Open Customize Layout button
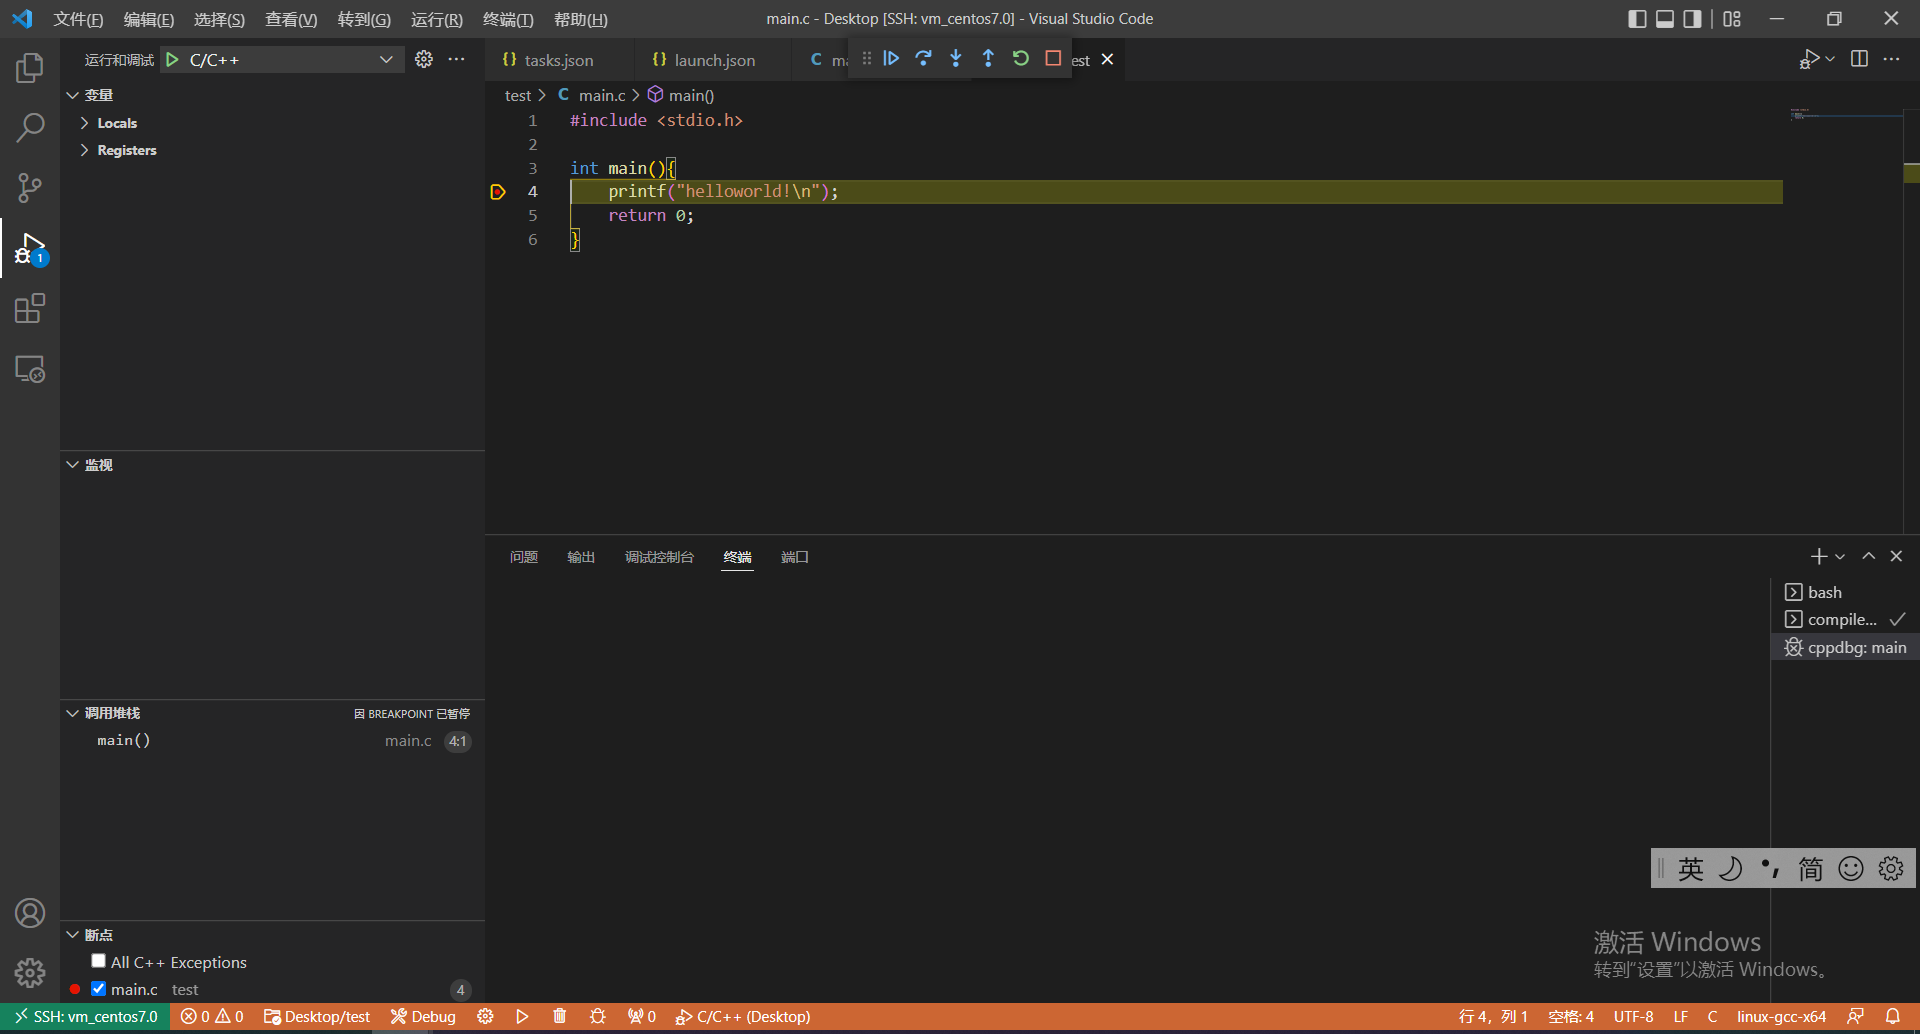The width and height of the screenshot is (1920, 1034). tap(1732, 19)
